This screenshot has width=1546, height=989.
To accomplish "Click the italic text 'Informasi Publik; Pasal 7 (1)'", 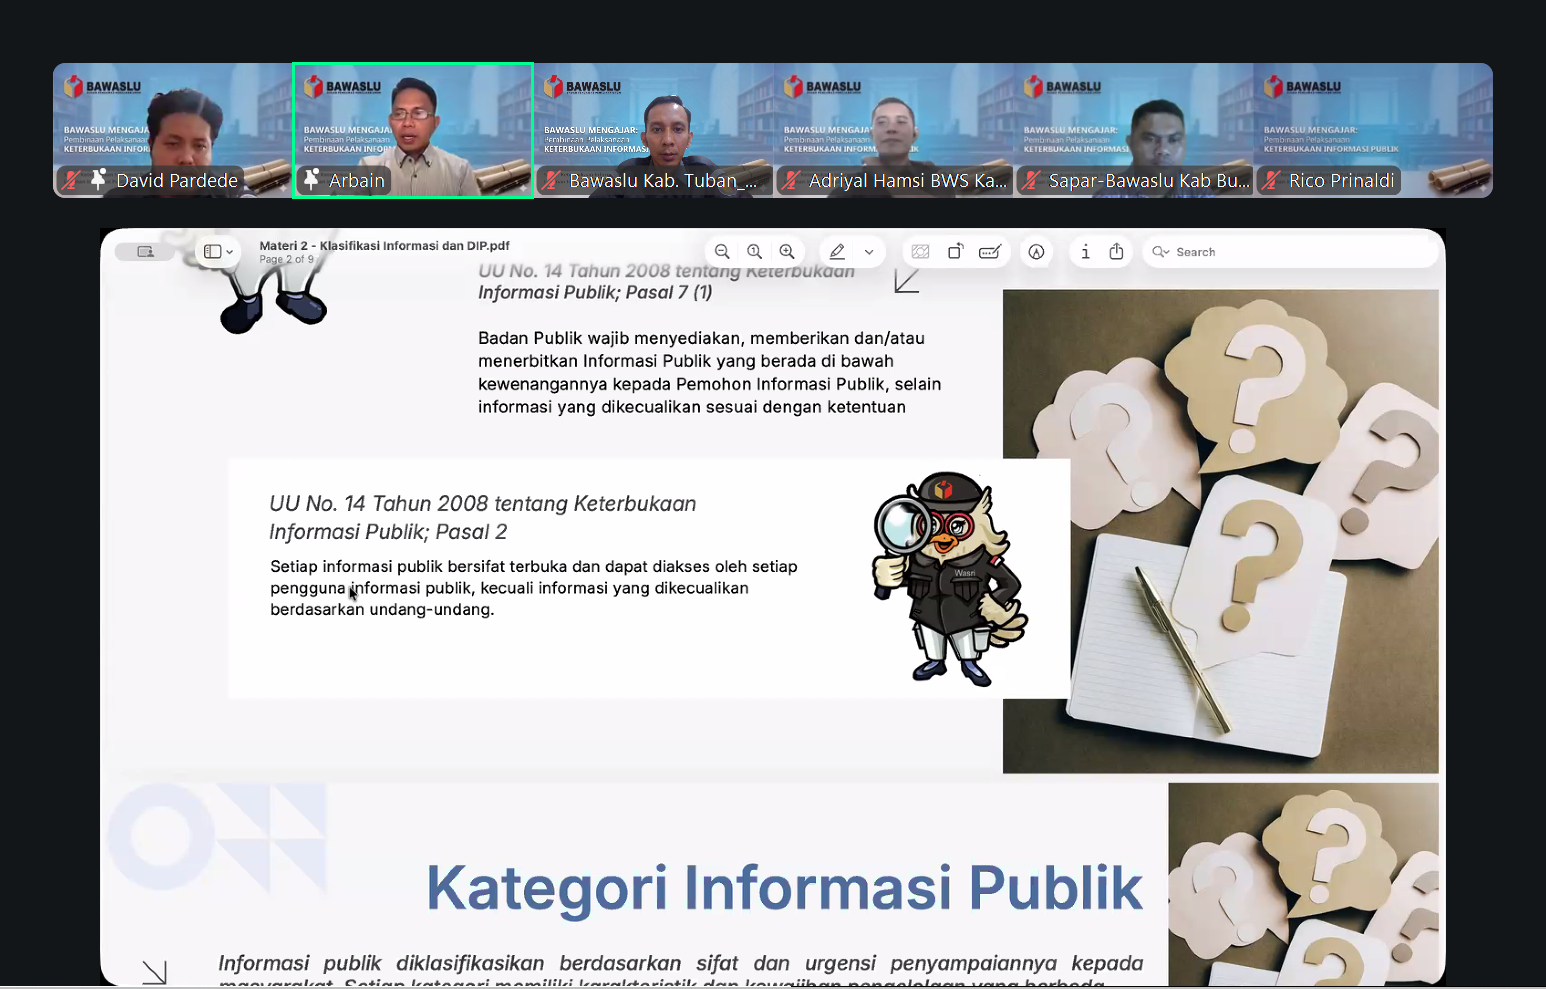I will coord(595,292).
